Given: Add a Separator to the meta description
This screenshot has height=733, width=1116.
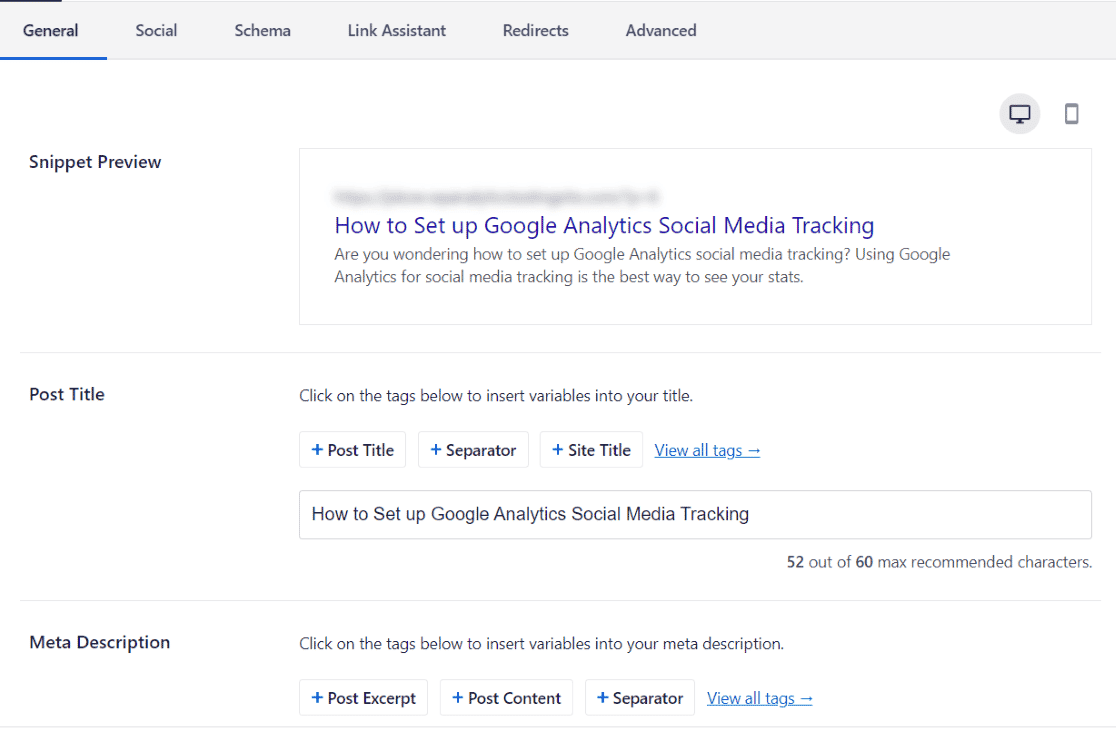Looking at the screenshot, I should [639, 697].
